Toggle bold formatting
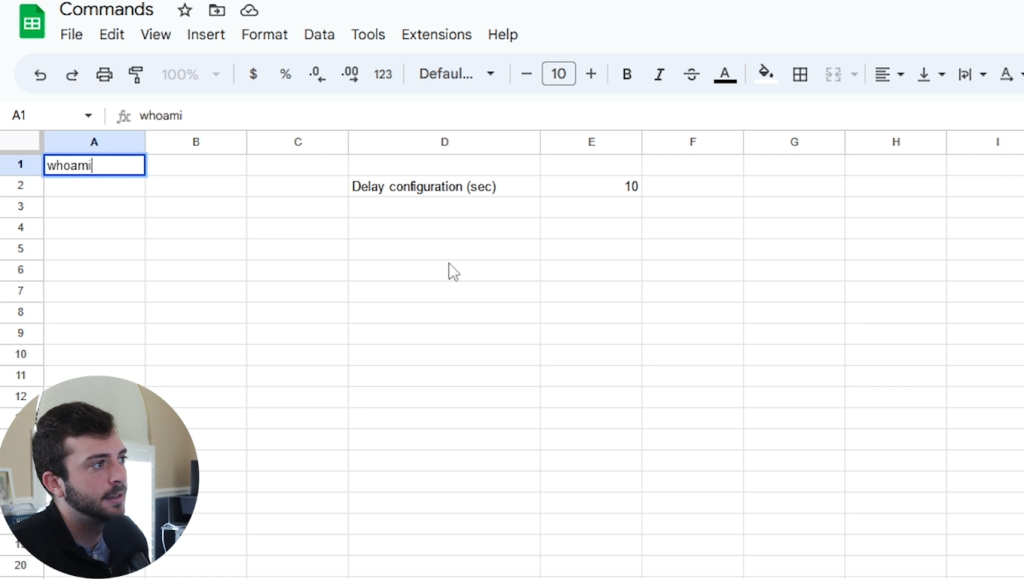Image resolution: width=1024 pixels, height=579 pixels. [x=627, y=74]
